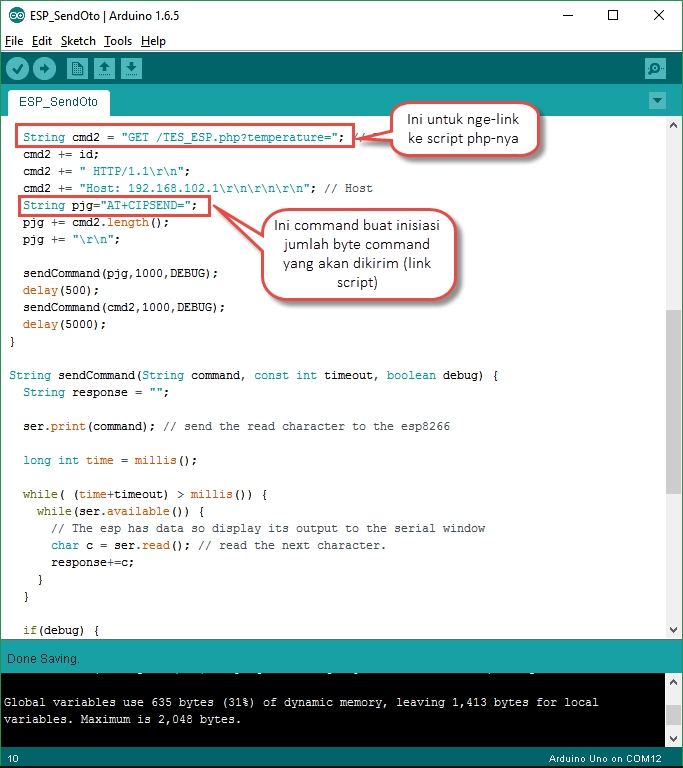This screenshot has width=683, height=768.
Task: Create a new sketch with New icon
Action: pyautogui.click(x=77, y=68)
